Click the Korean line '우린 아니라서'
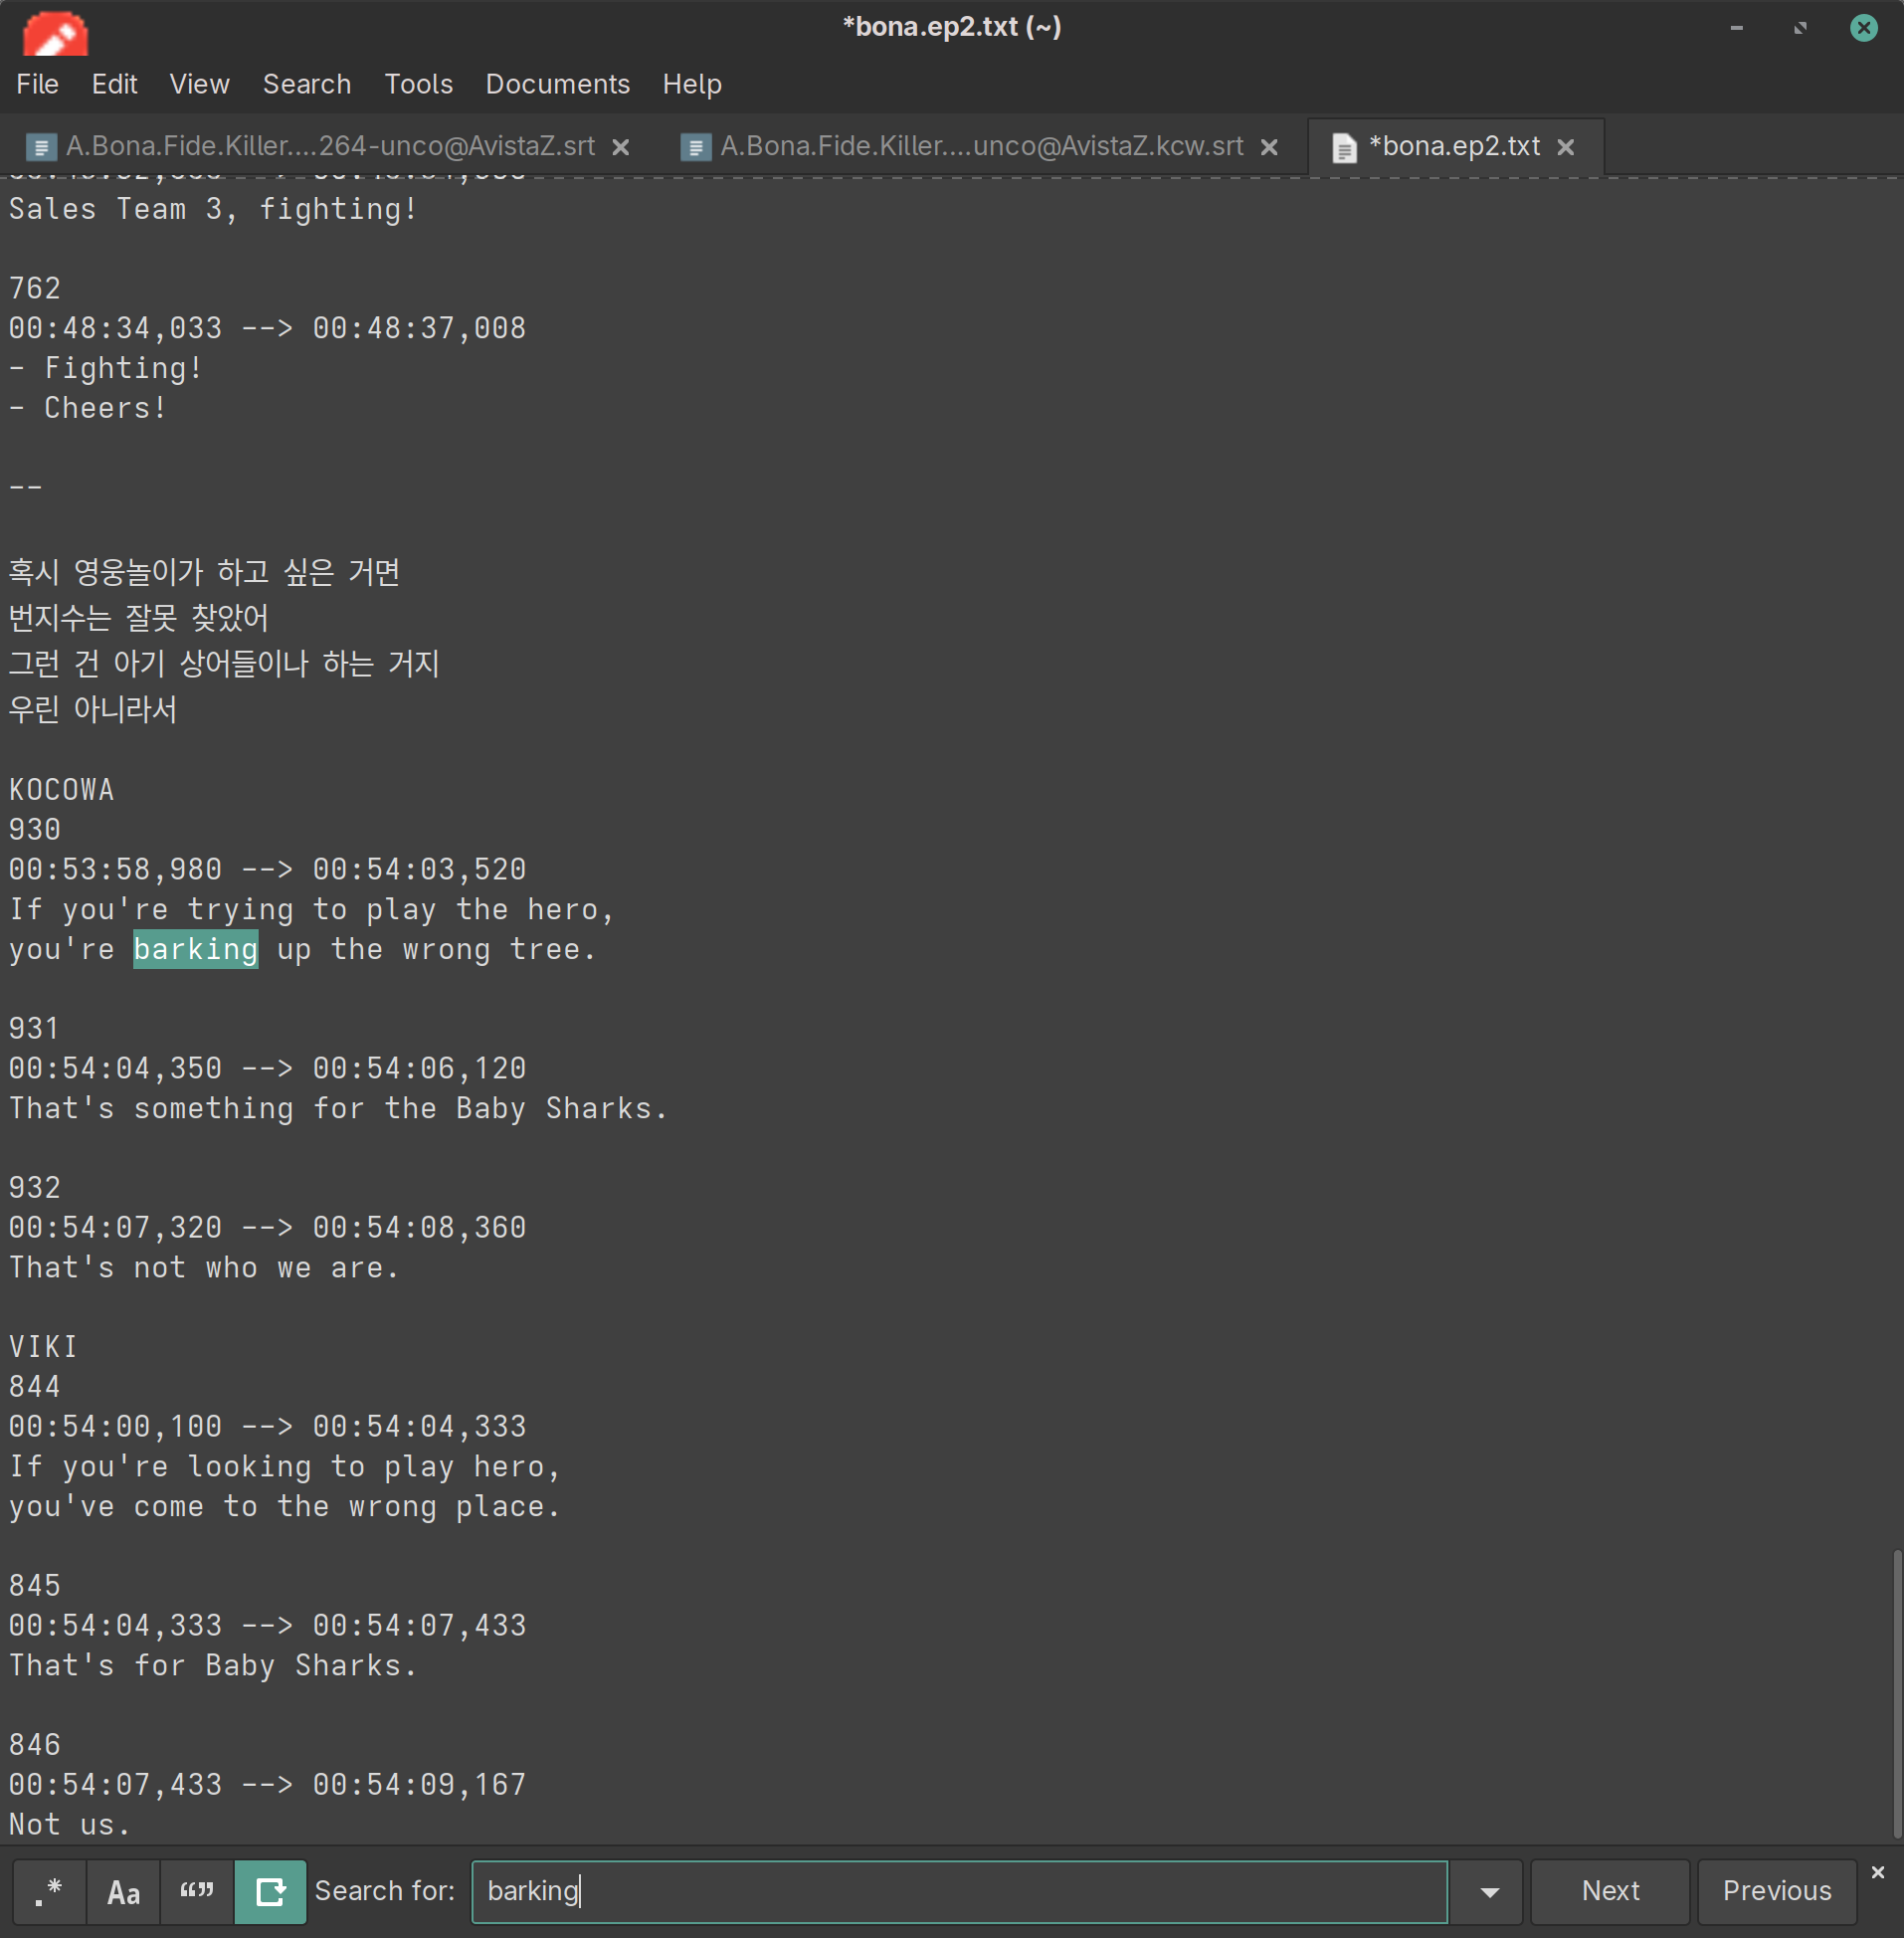1904x1938 pixels. pyautogui.click(x=93, y=709)
